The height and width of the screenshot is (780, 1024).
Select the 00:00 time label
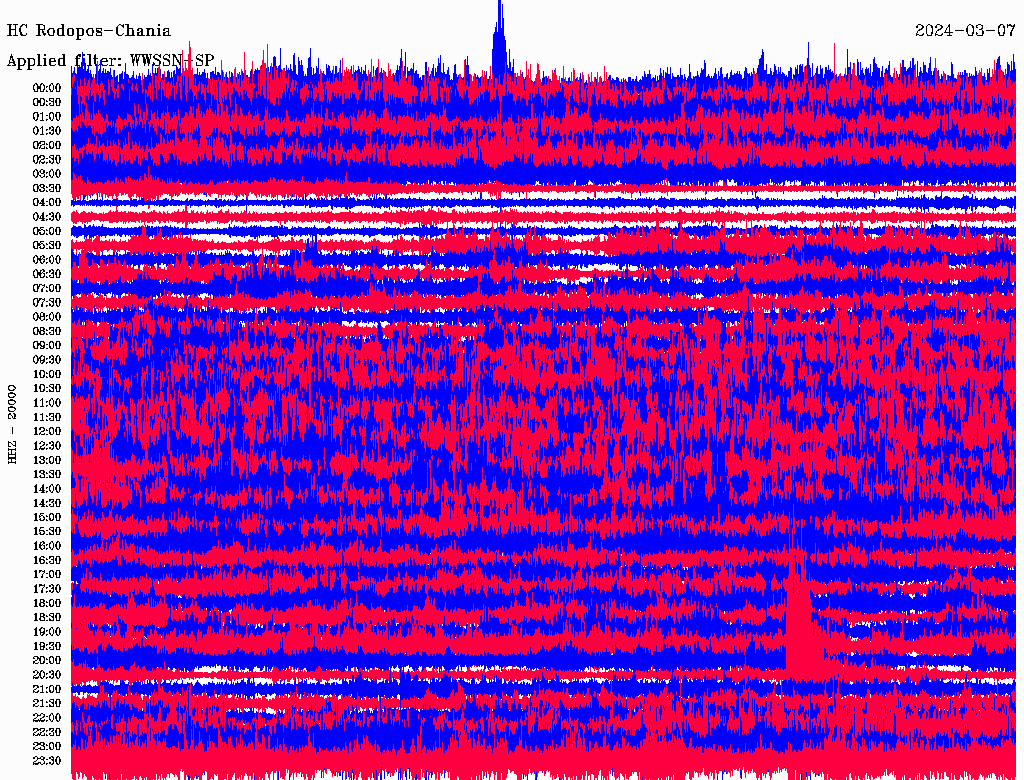47,88
